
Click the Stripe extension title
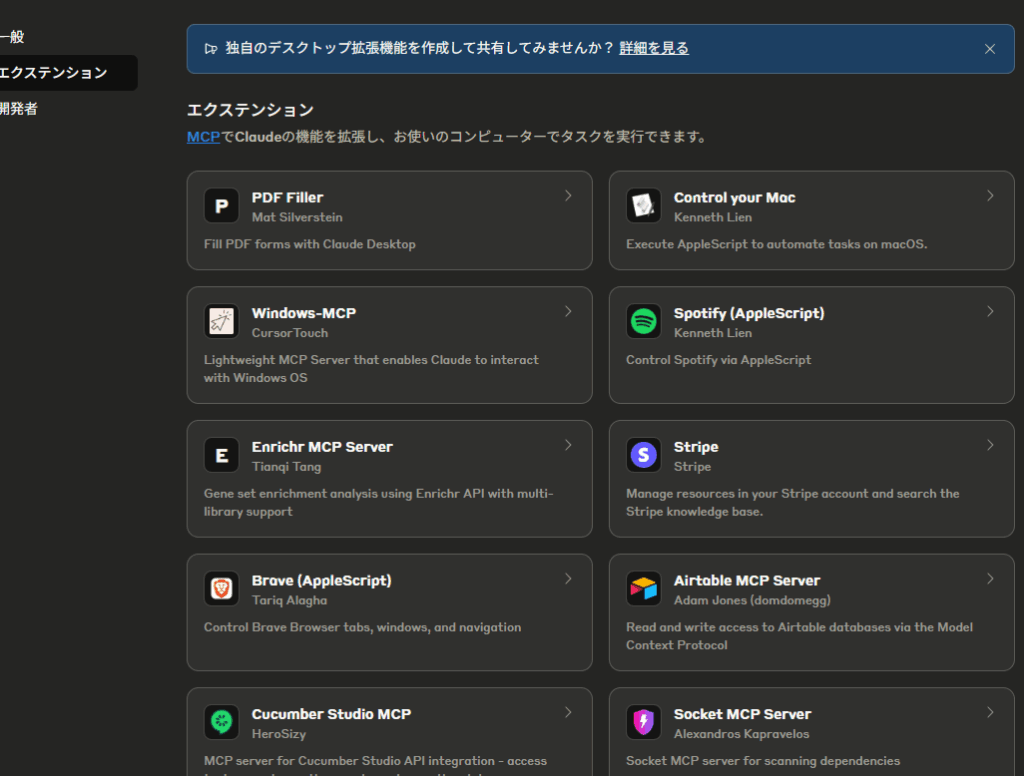[696, 447]
